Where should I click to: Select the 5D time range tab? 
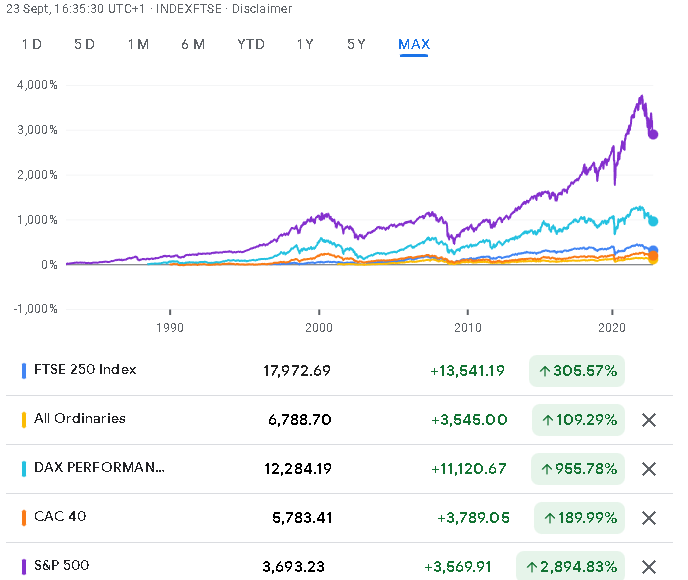84,44
